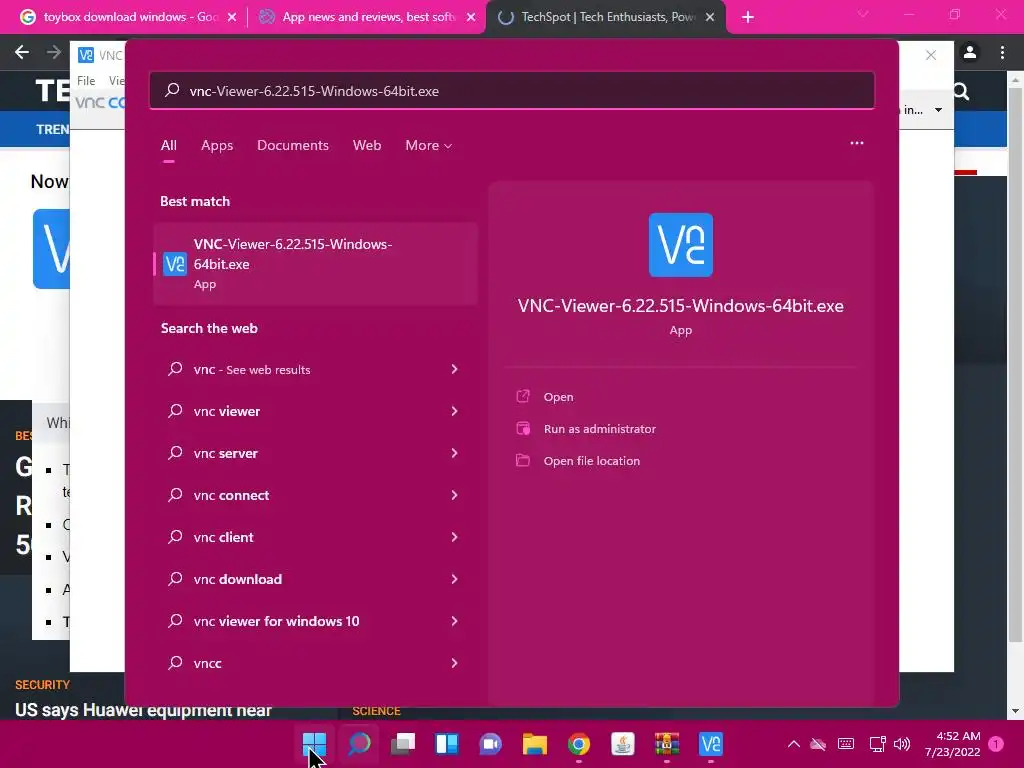Expand arrow beside 'vncc' suggestion
The height and width of the screenshot is (768, 1024).
click(455, 663)
